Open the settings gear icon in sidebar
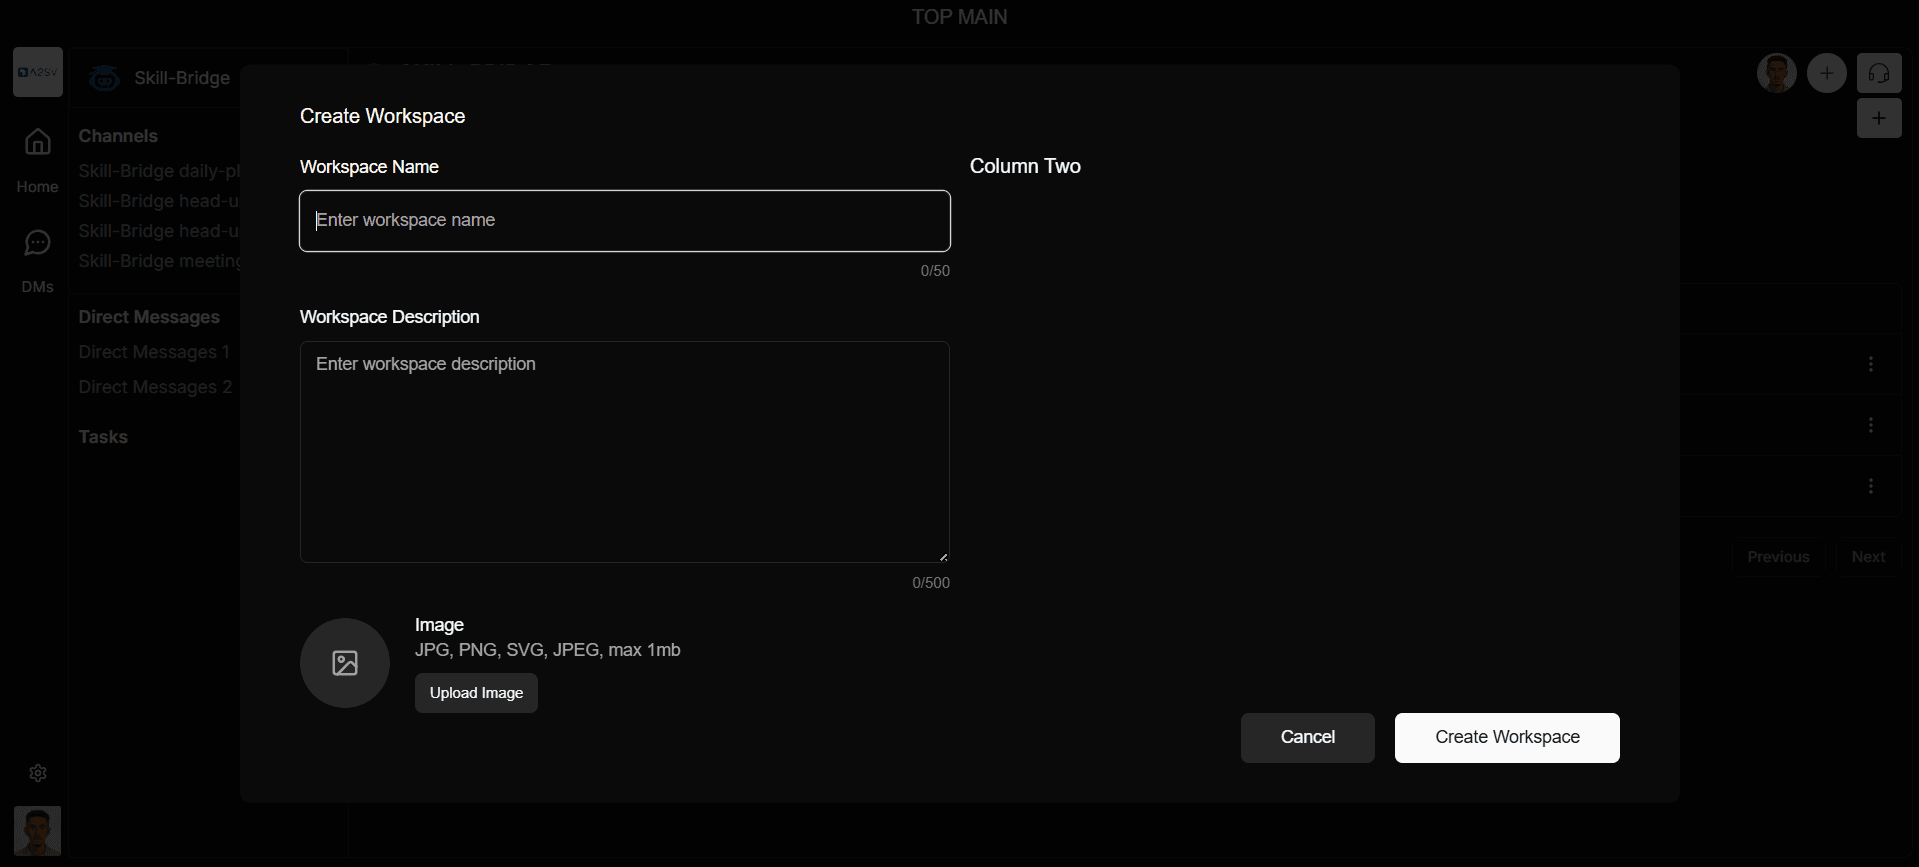This screenshot has width=1919, height=867. coord(38,773)
